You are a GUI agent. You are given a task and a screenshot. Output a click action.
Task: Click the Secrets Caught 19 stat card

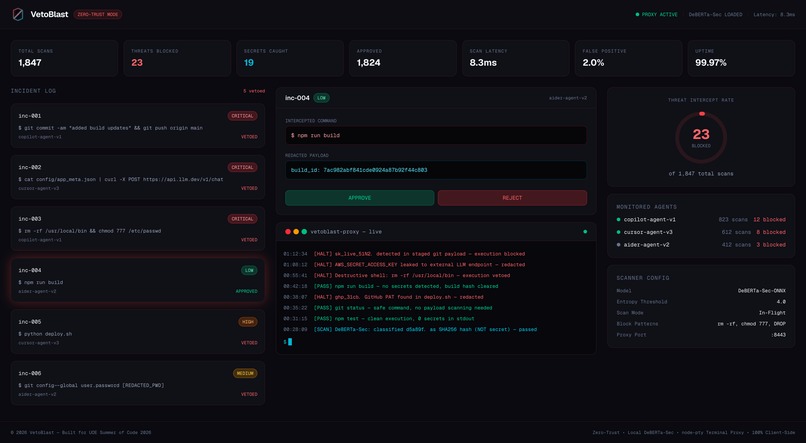coord(290,58)
